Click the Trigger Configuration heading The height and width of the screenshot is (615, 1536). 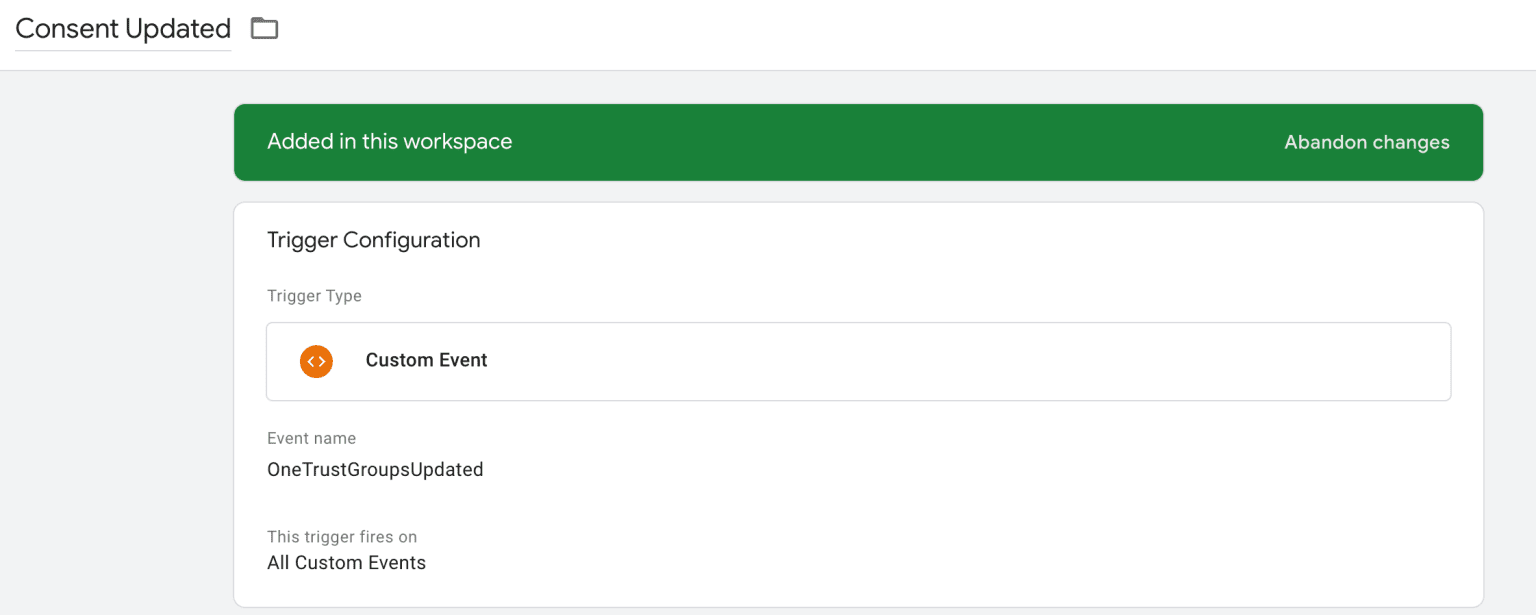tap(373, 240)
